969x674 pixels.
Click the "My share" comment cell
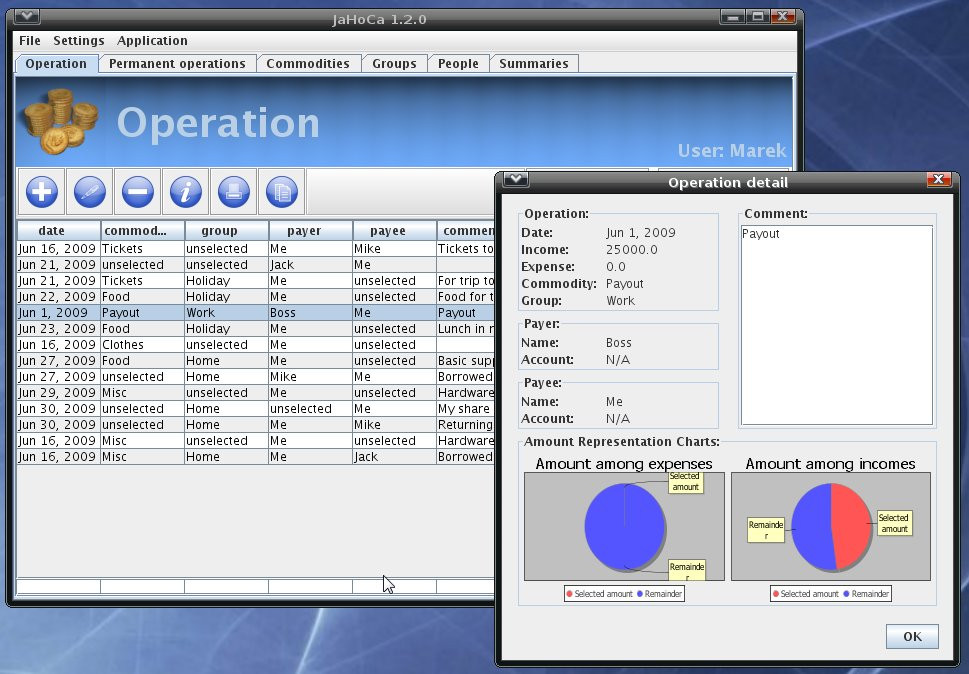[x=464, y=409]
